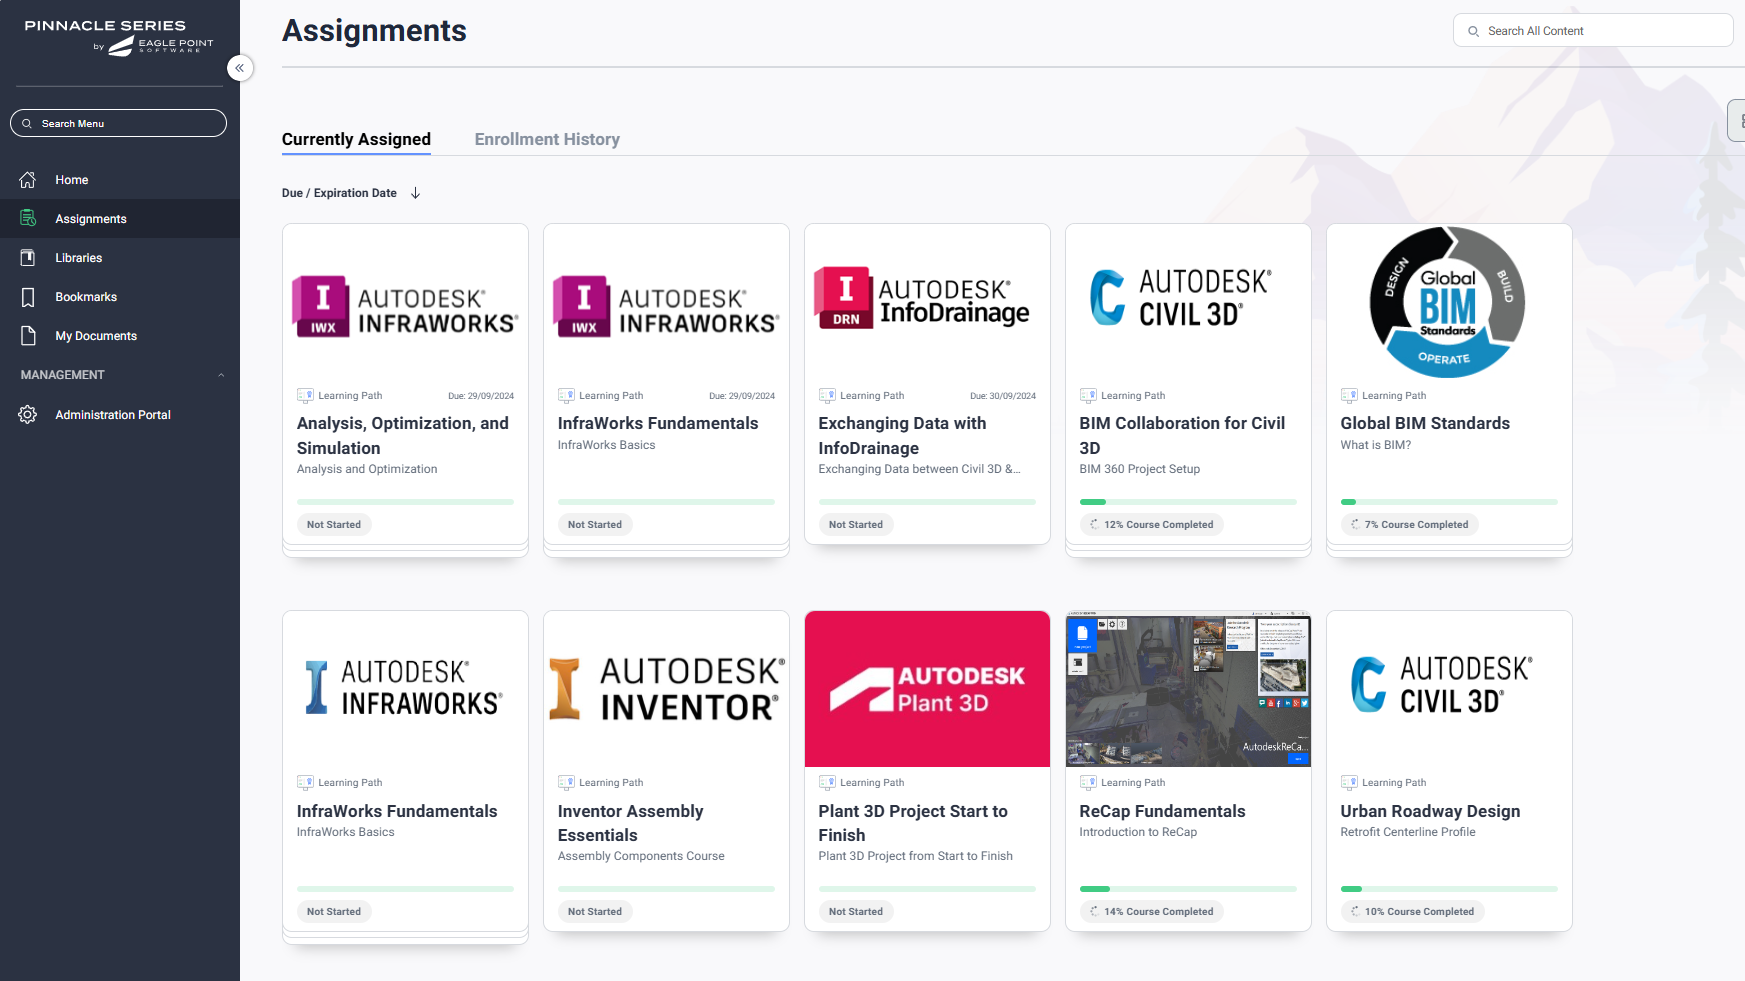The image size is (1745, 981).
Task: Open Urban Roadway Design course title
Action: point(1430,811)
